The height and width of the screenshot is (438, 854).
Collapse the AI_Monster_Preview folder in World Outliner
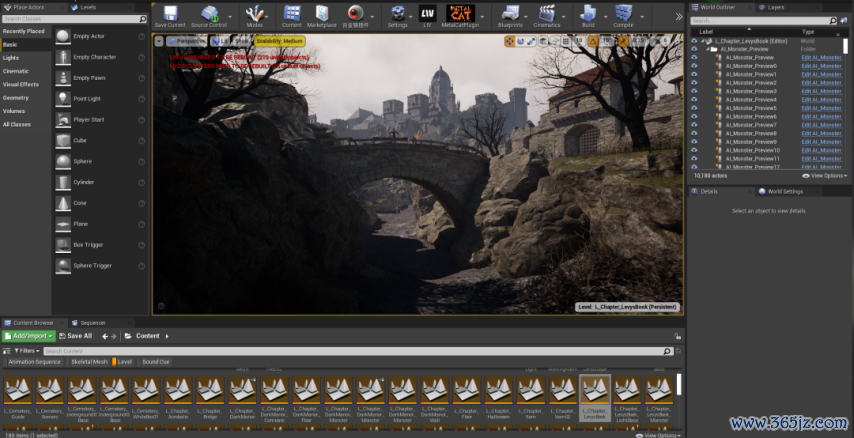click(x=708, y=49)
